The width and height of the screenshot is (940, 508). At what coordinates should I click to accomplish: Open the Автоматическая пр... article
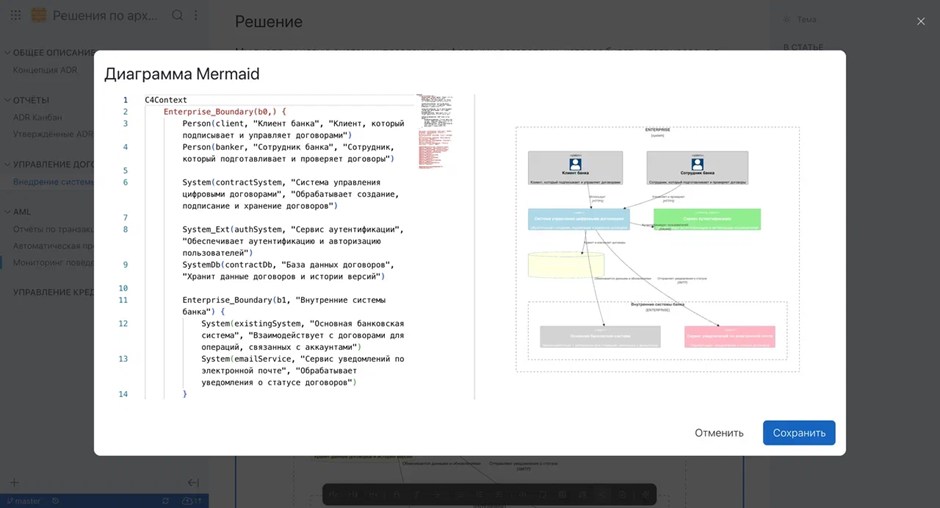[x=53, y=246]
